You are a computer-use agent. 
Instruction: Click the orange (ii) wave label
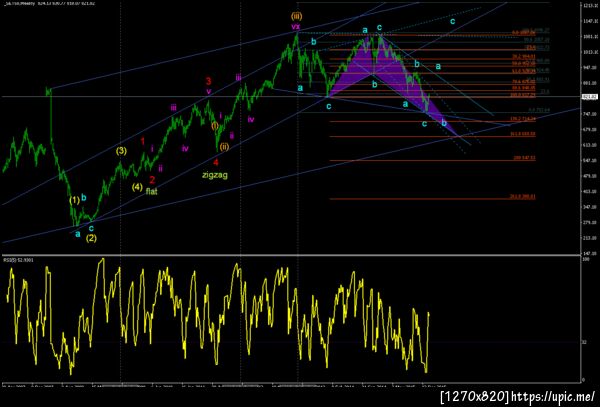pos(224,147)
